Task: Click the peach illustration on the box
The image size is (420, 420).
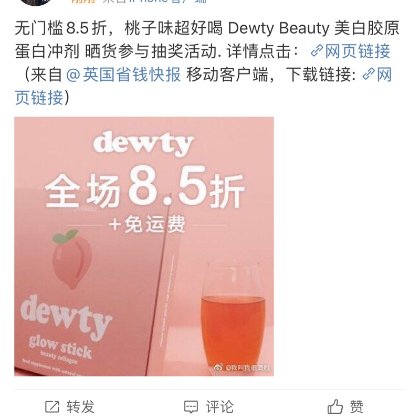Action: (x=71, y=259)
